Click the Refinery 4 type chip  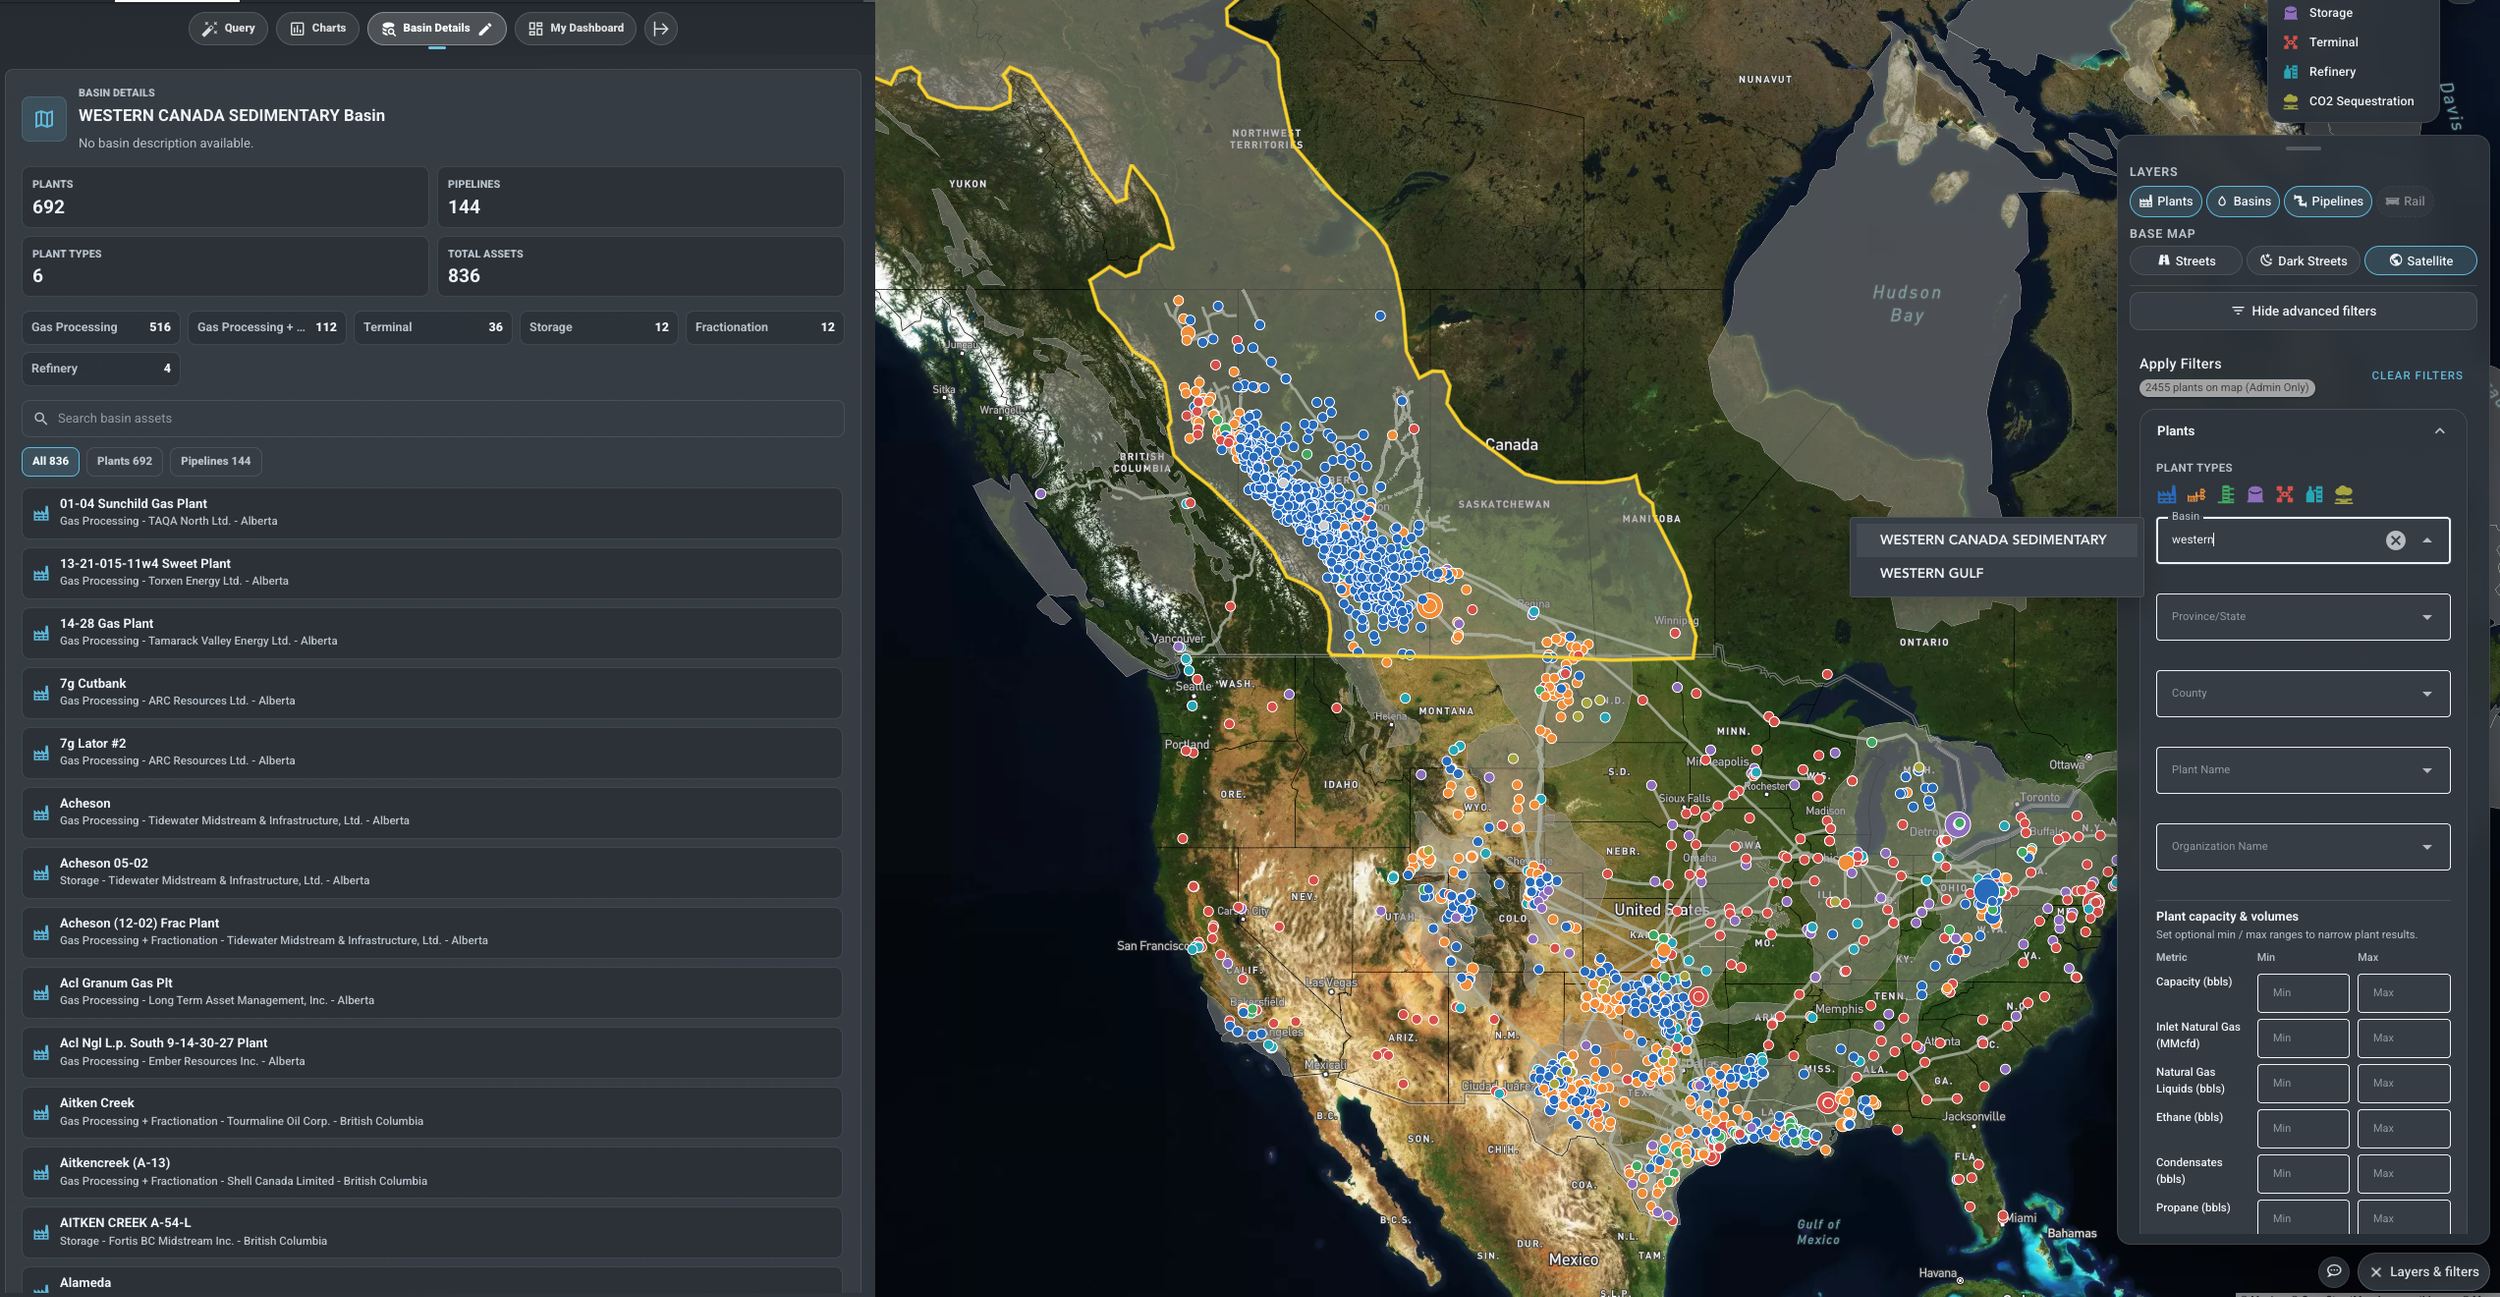tap(101, 369)
